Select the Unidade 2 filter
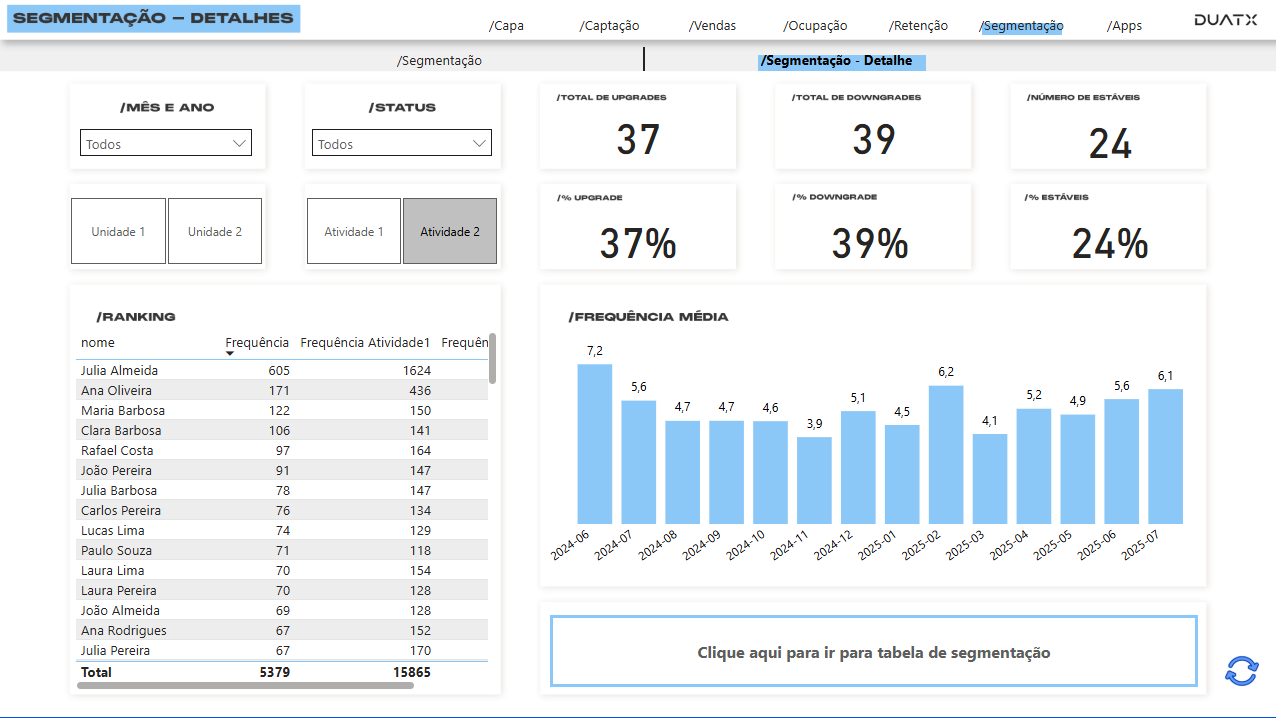 214,231
